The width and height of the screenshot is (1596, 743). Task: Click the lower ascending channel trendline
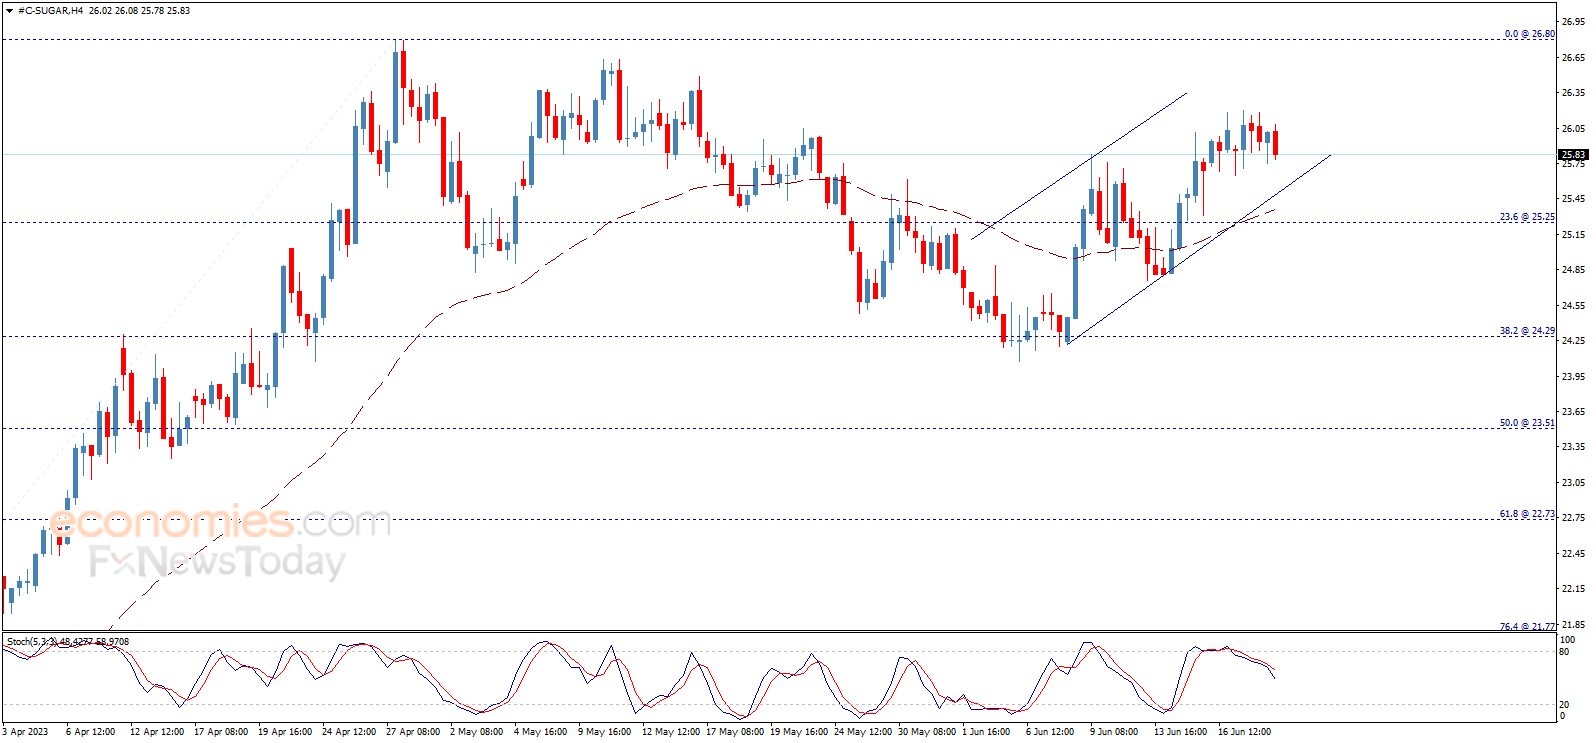click(1200, 248)
